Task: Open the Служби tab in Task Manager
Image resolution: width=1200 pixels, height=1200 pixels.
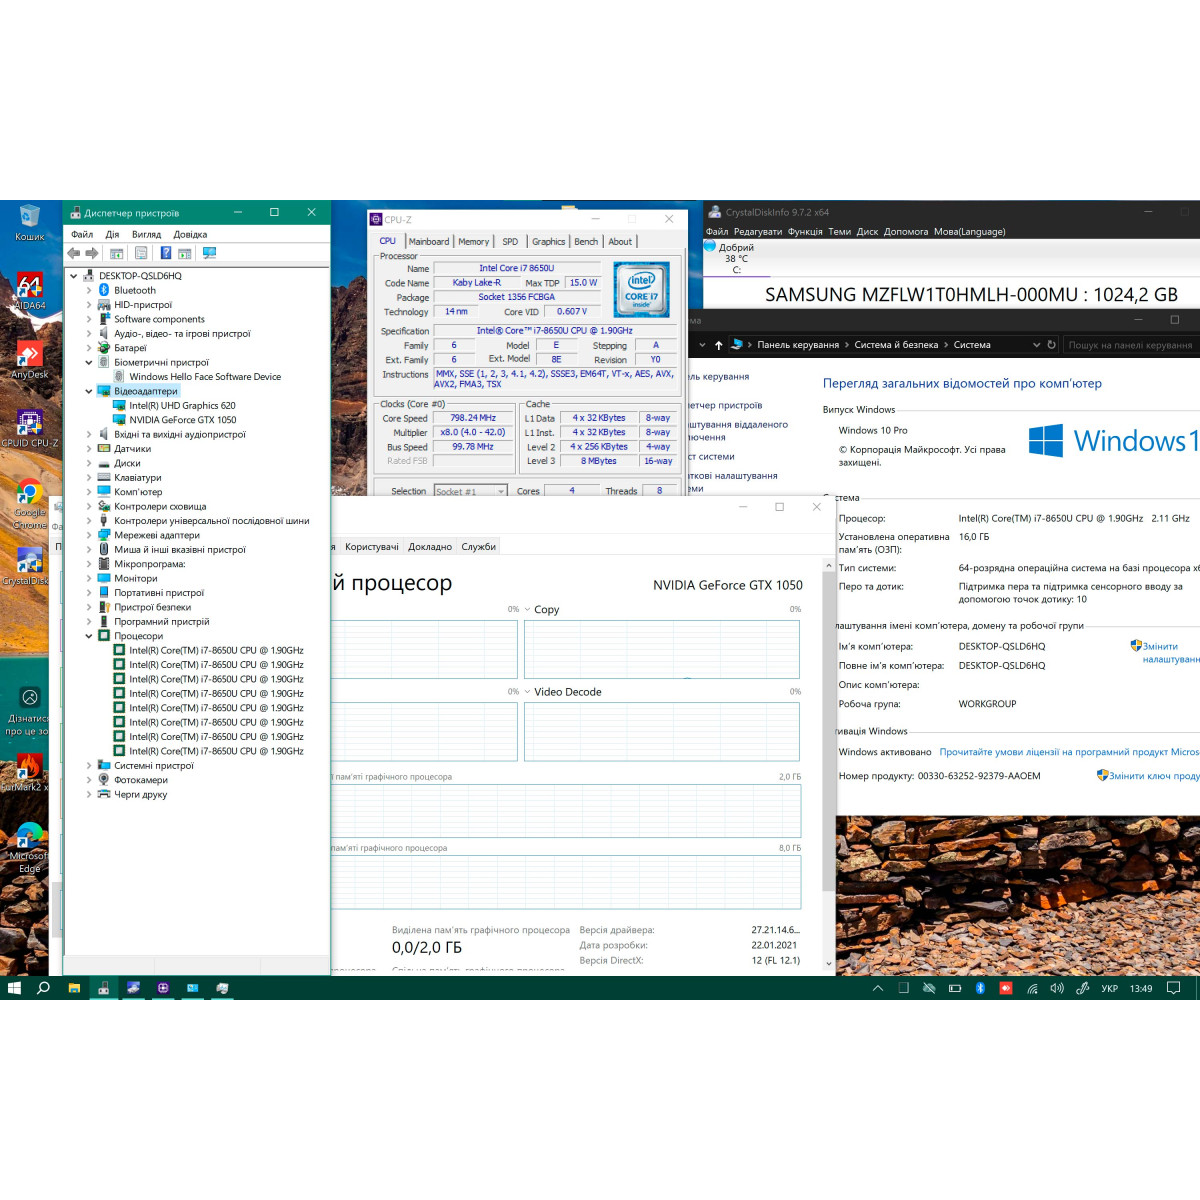Action: 478,547
